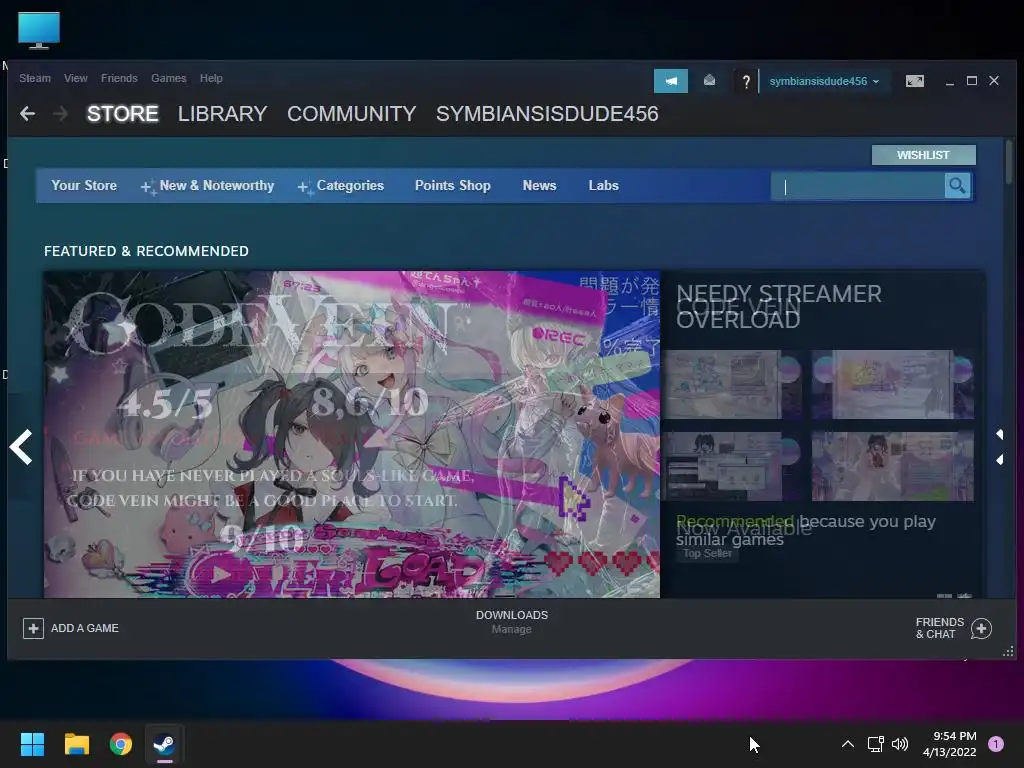The height and width of the screenshot is (768, 1024).
Task: Click FRIENDS & CHAT label
Action: tap(940, 628)
